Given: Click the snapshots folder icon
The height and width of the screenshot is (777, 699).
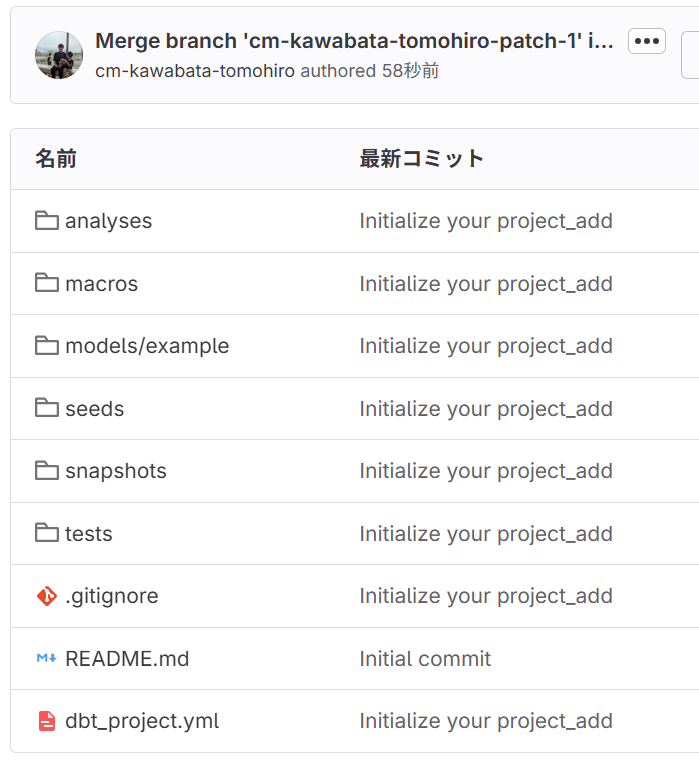Looking at the screenshot, I should [47, 470].
